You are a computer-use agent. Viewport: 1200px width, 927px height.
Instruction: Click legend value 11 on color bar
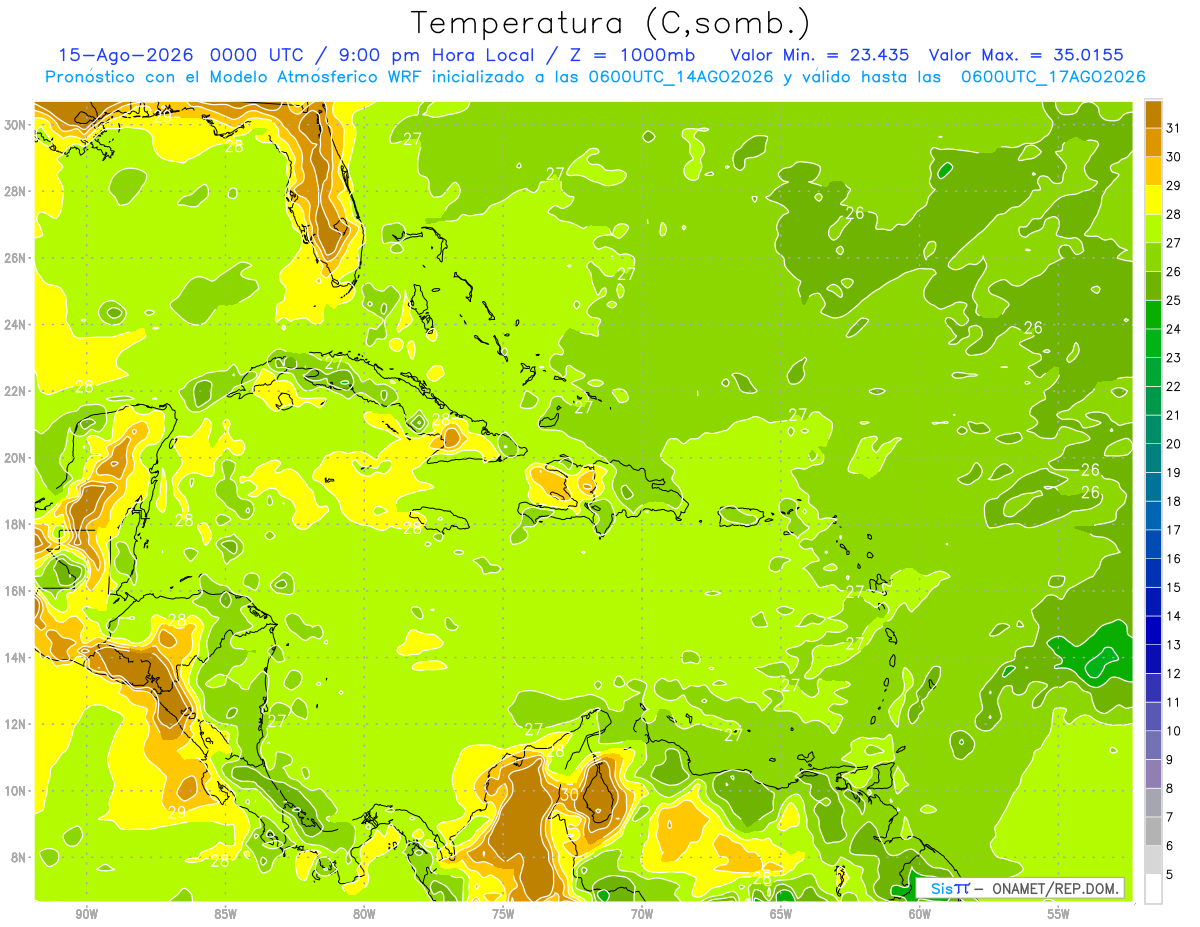click(1174, 703)
